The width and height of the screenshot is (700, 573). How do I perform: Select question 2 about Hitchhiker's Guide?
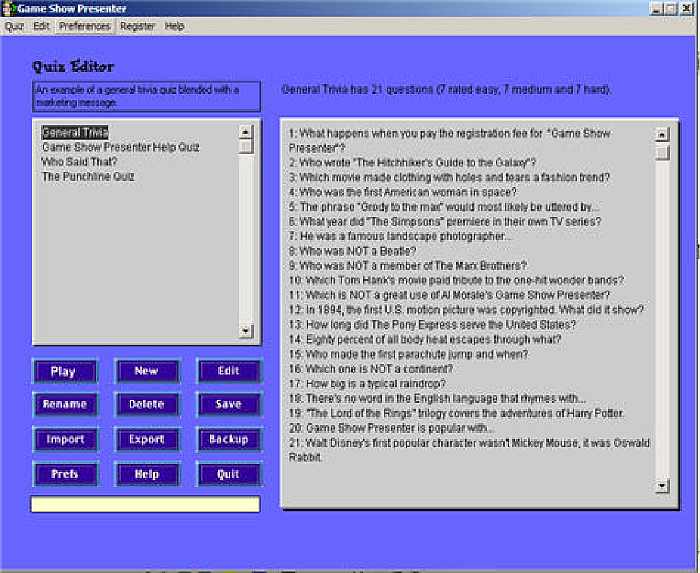412,162
